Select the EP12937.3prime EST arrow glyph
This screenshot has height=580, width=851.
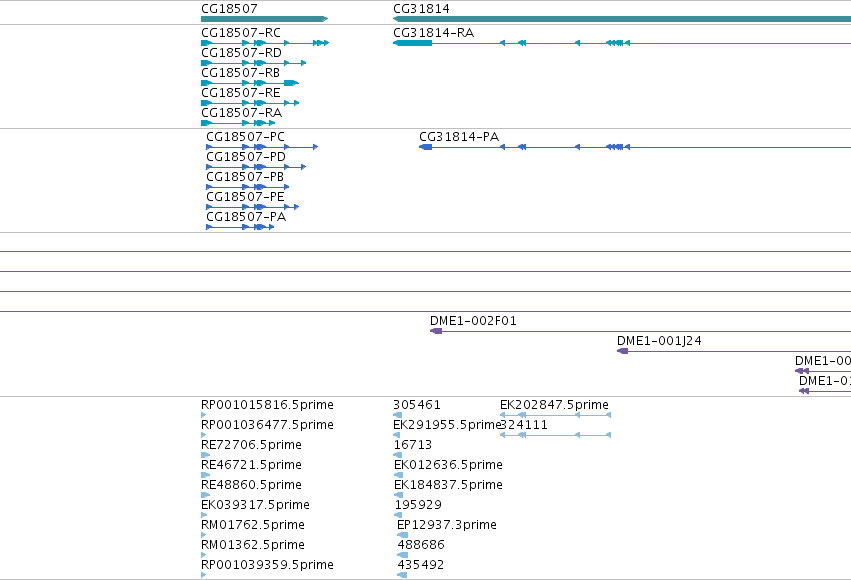tap(403, 535)
